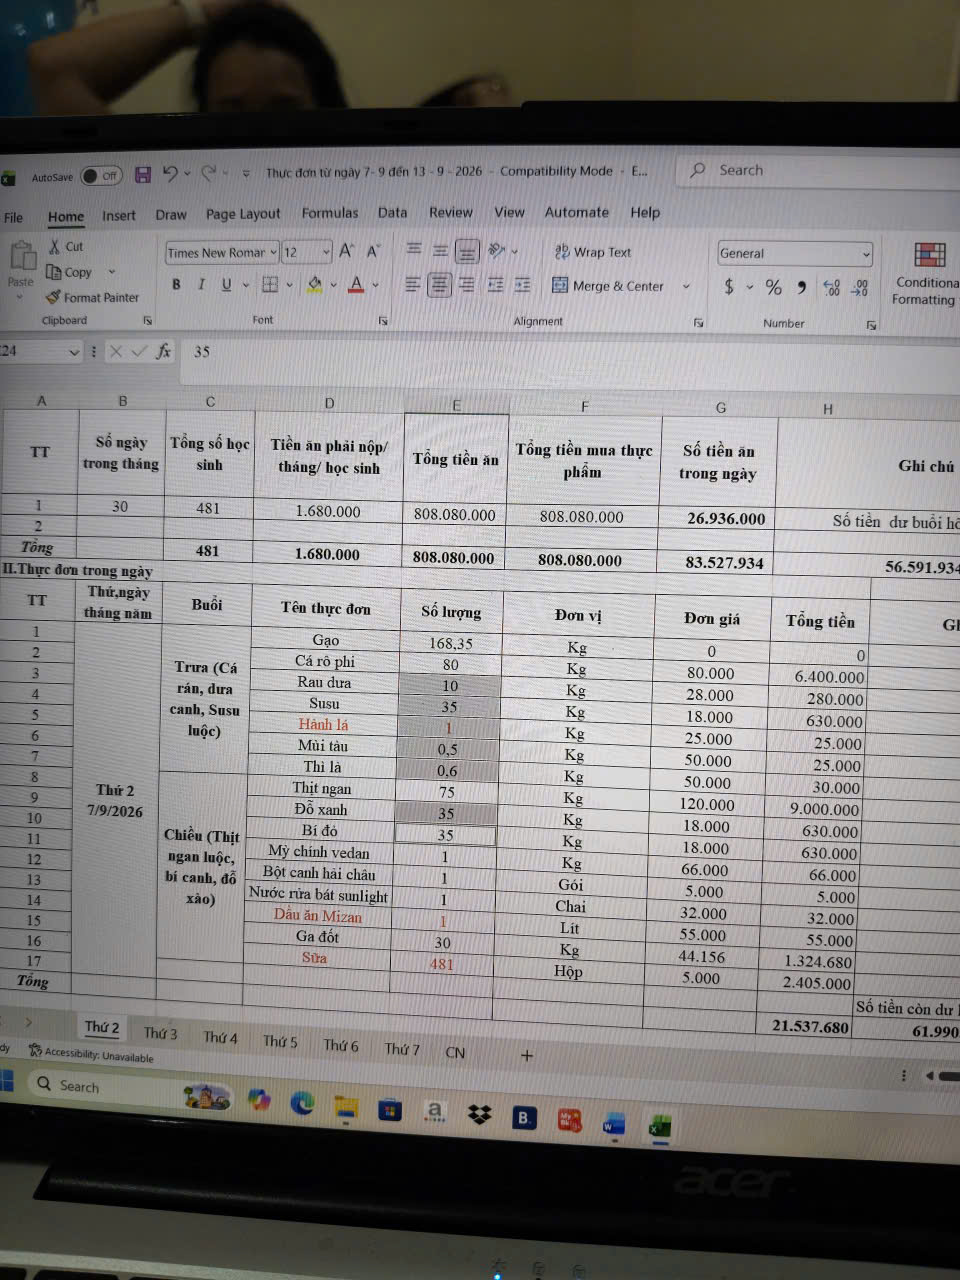Click the Borders grid icon

tap(269, 285)
